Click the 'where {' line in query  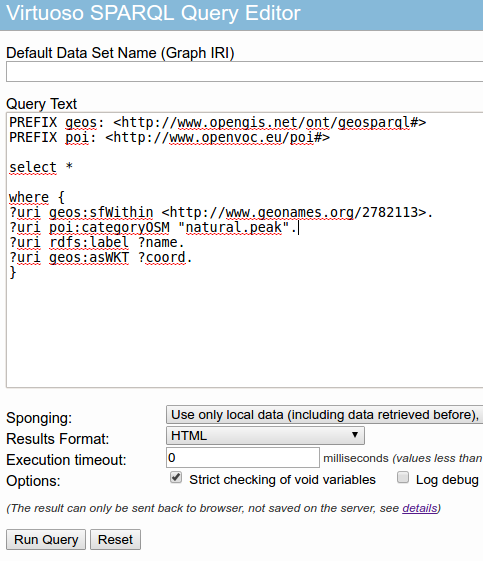(37, 197)
